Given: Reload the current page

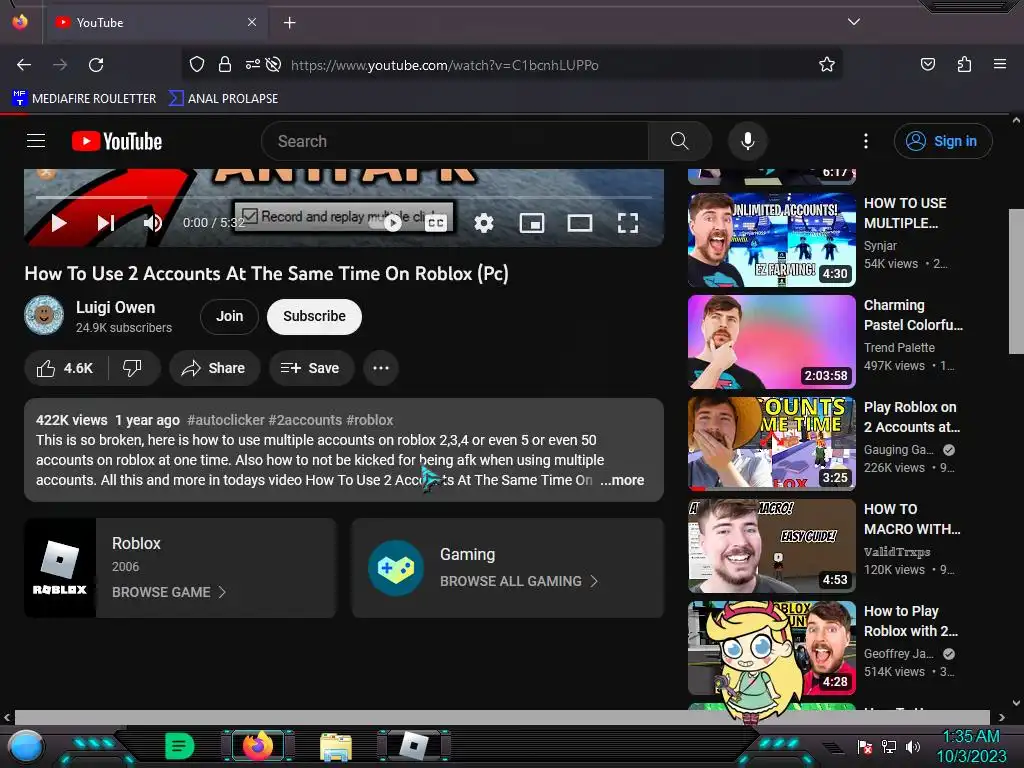Looking at the screenshot, I should pyautogui.click(x=96, y=65).
